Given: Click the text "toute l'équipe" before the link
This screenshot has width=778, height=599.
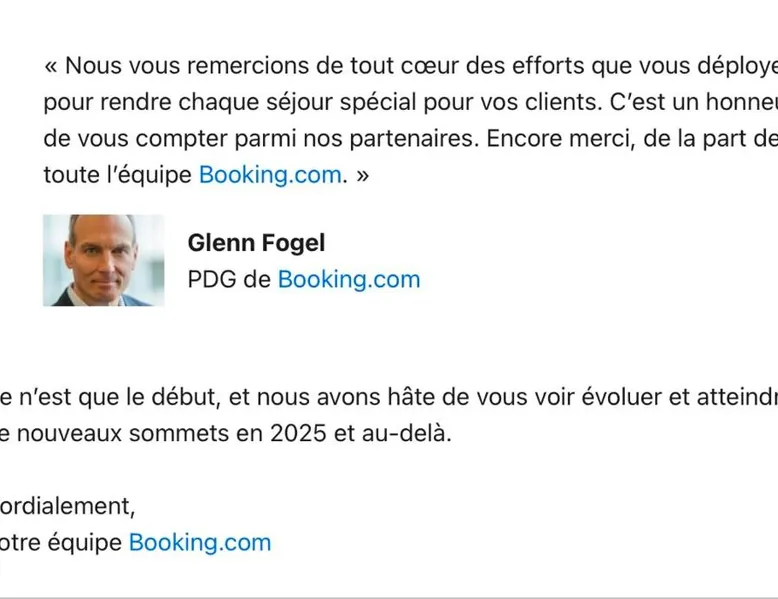Looking at the screenshot, I should coord(118,175).
